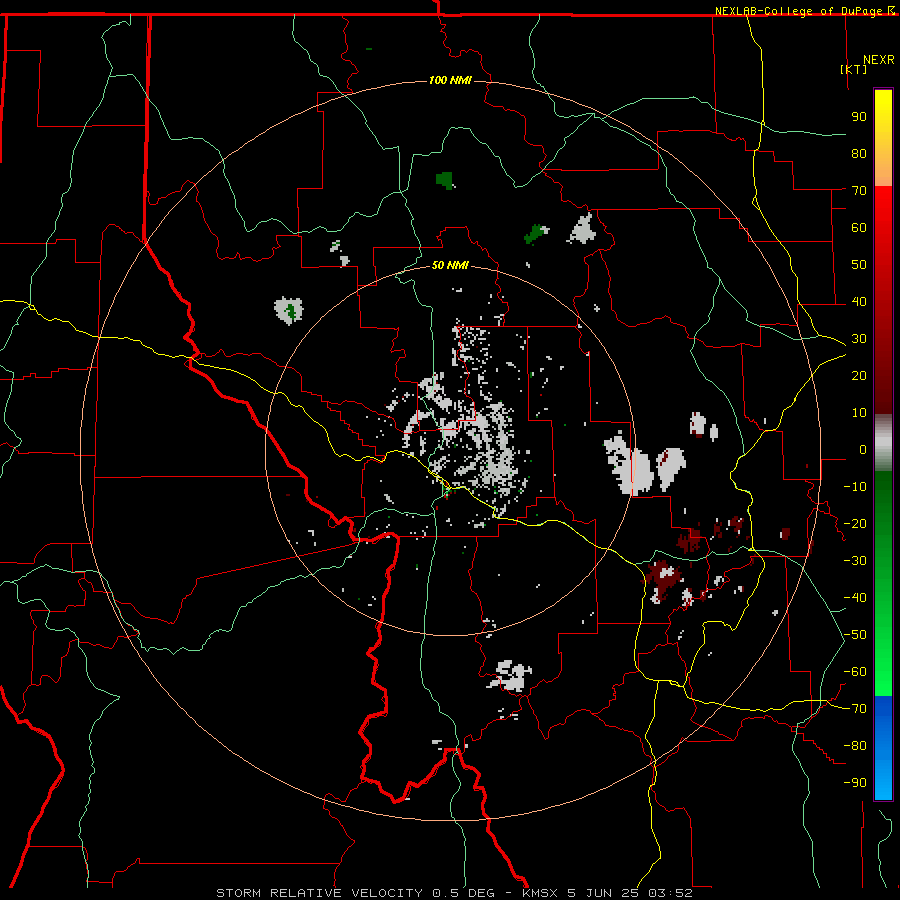Click the NEXR label above the scale
Viewport: 900px width, 900px height.
879,60
